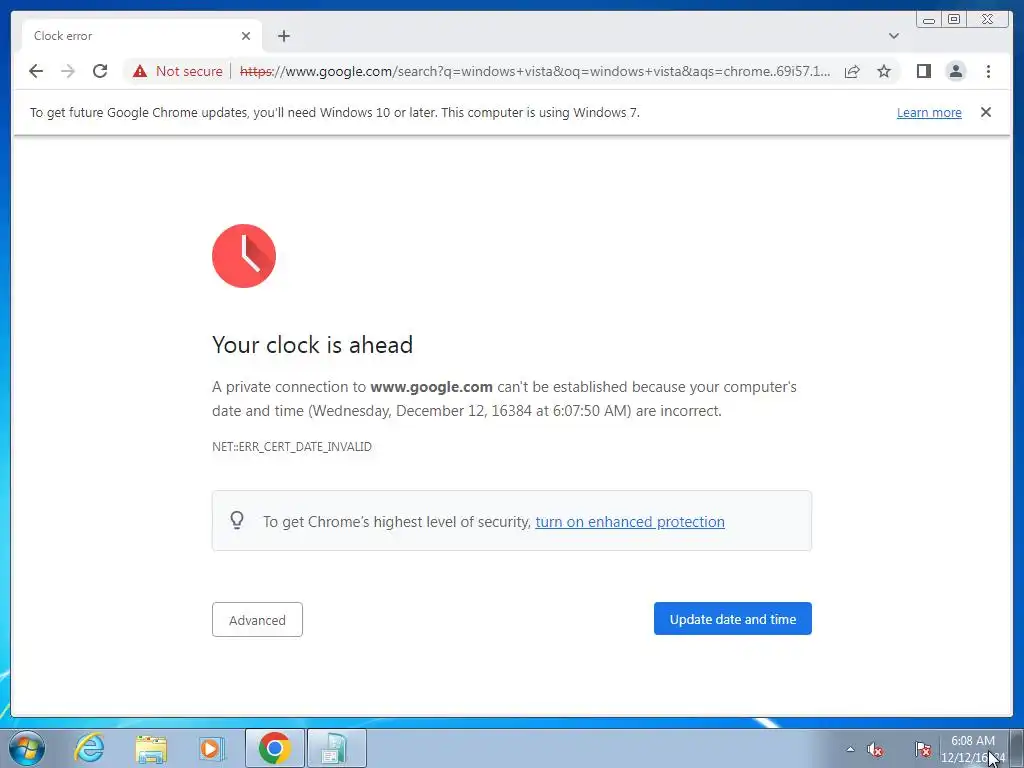
Task: Reload the current page
Action: point(100,71)
